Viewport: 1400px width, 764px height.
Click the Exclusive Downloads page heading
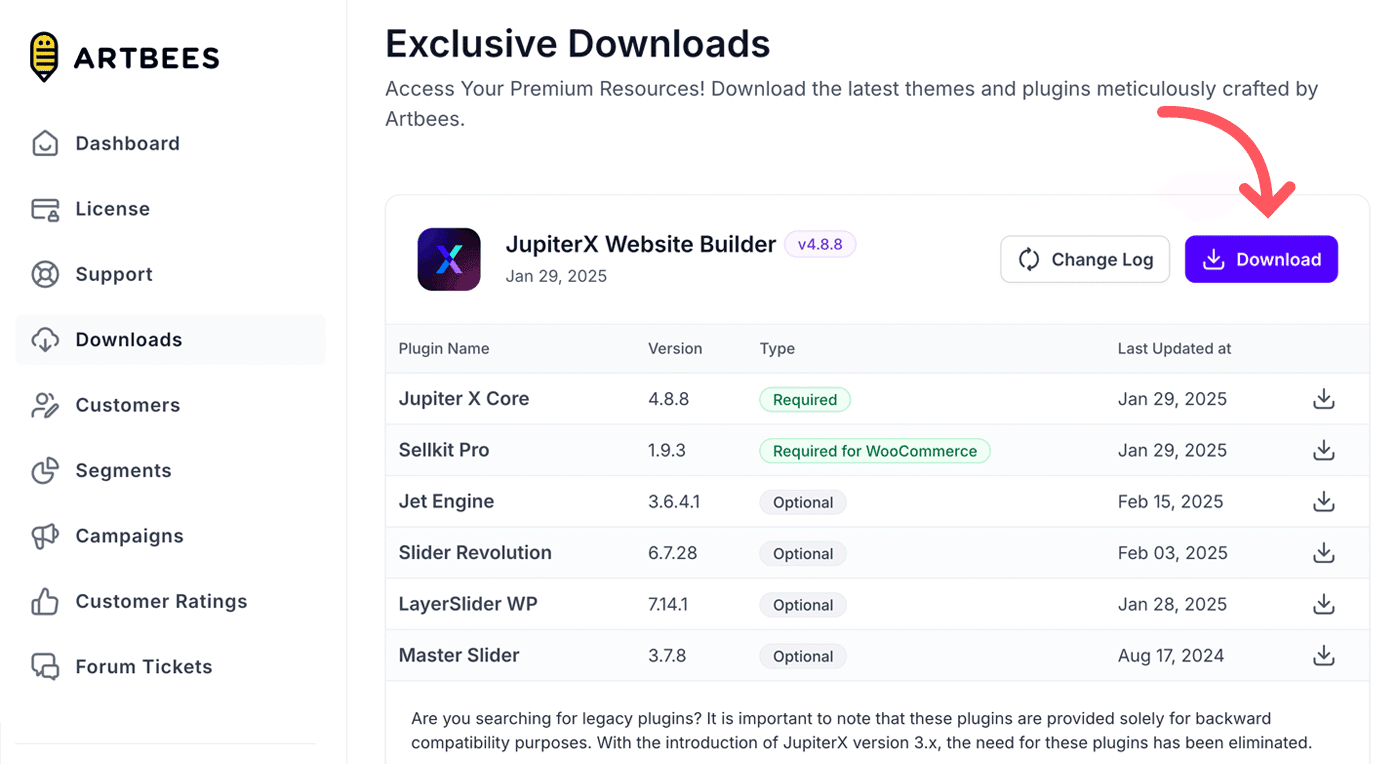[578, 44]
